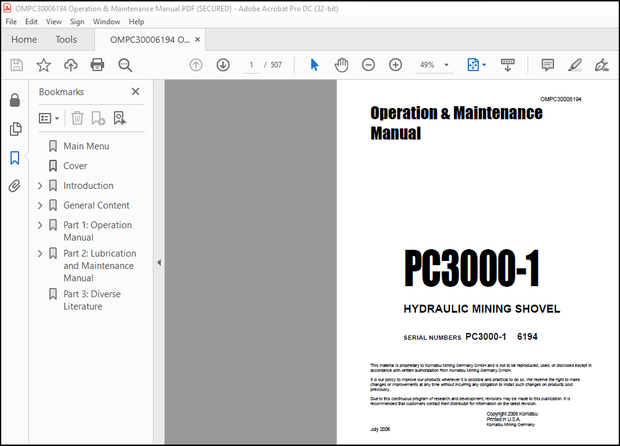Image resolution: width=620 pixels, height=446 pixels.
Task: Click the find text magnifier icon
Action: [125, 65]
